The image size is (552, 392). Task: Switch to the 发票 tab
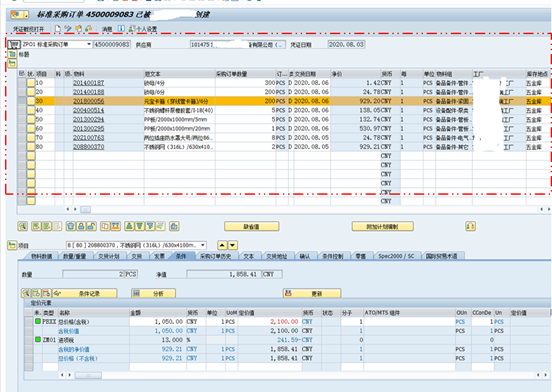click(x=159, y=256)
